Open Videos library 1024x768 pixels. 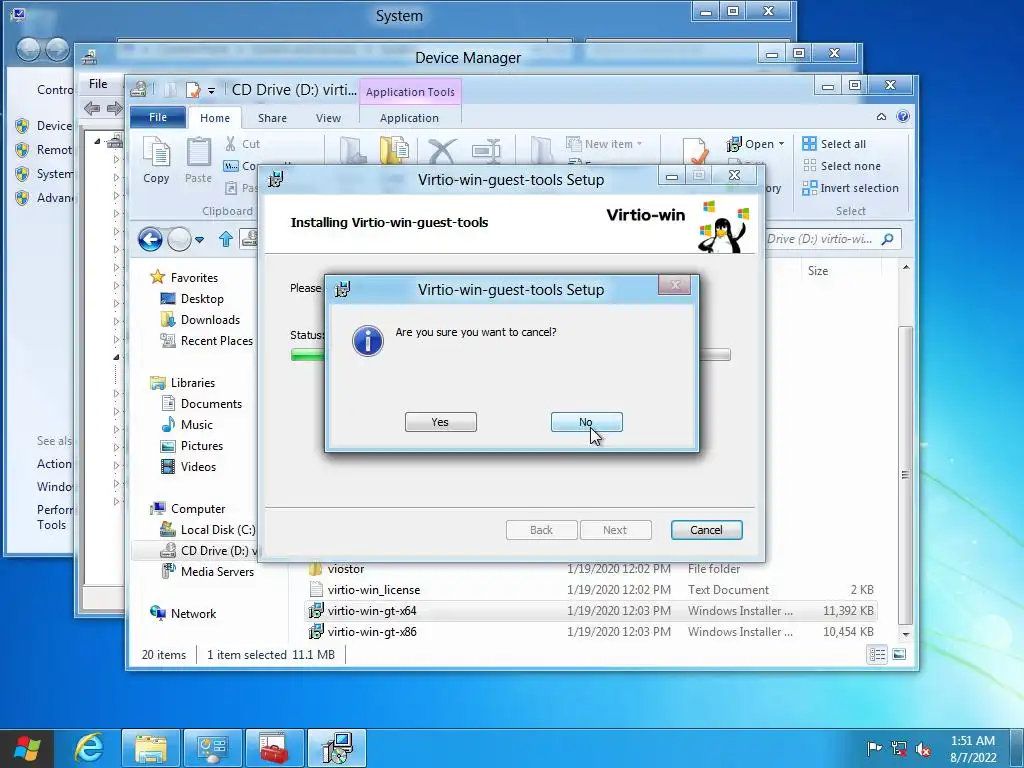[x=198, y=466]
